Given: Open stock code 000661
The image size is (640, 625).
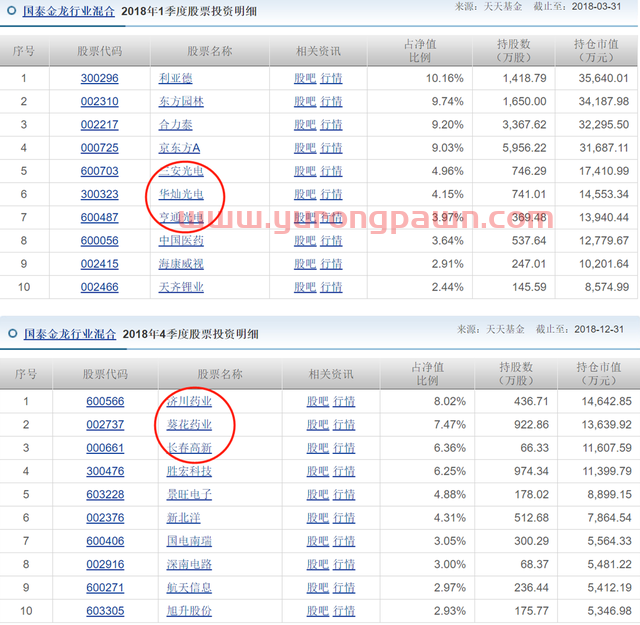Looking at the screenshot, I should 105,448.
